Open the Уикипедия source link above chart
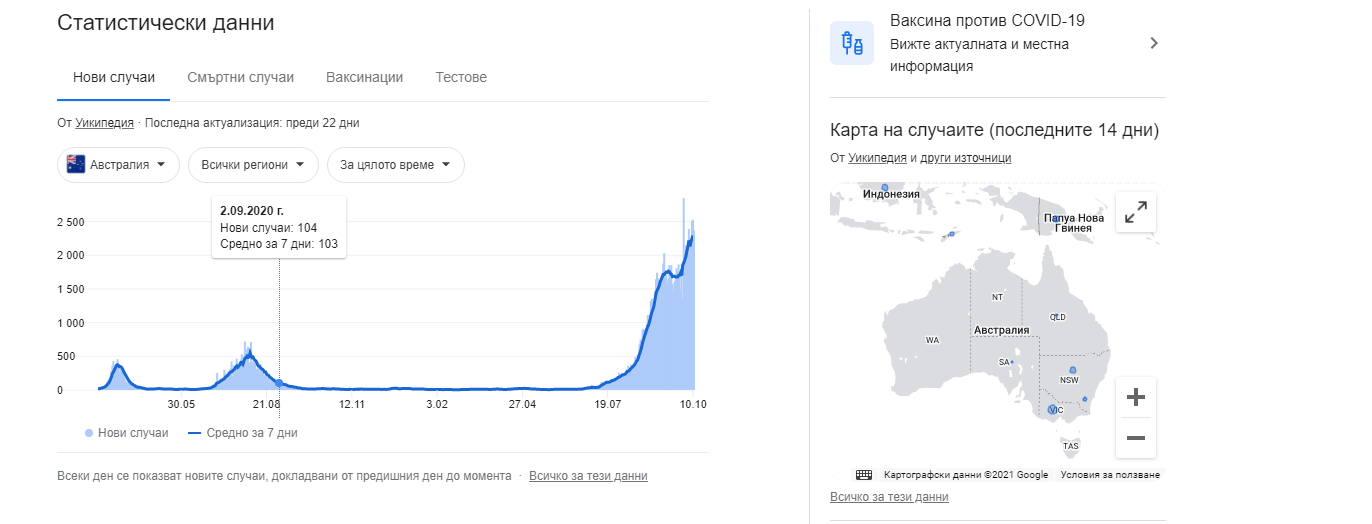 104,123
